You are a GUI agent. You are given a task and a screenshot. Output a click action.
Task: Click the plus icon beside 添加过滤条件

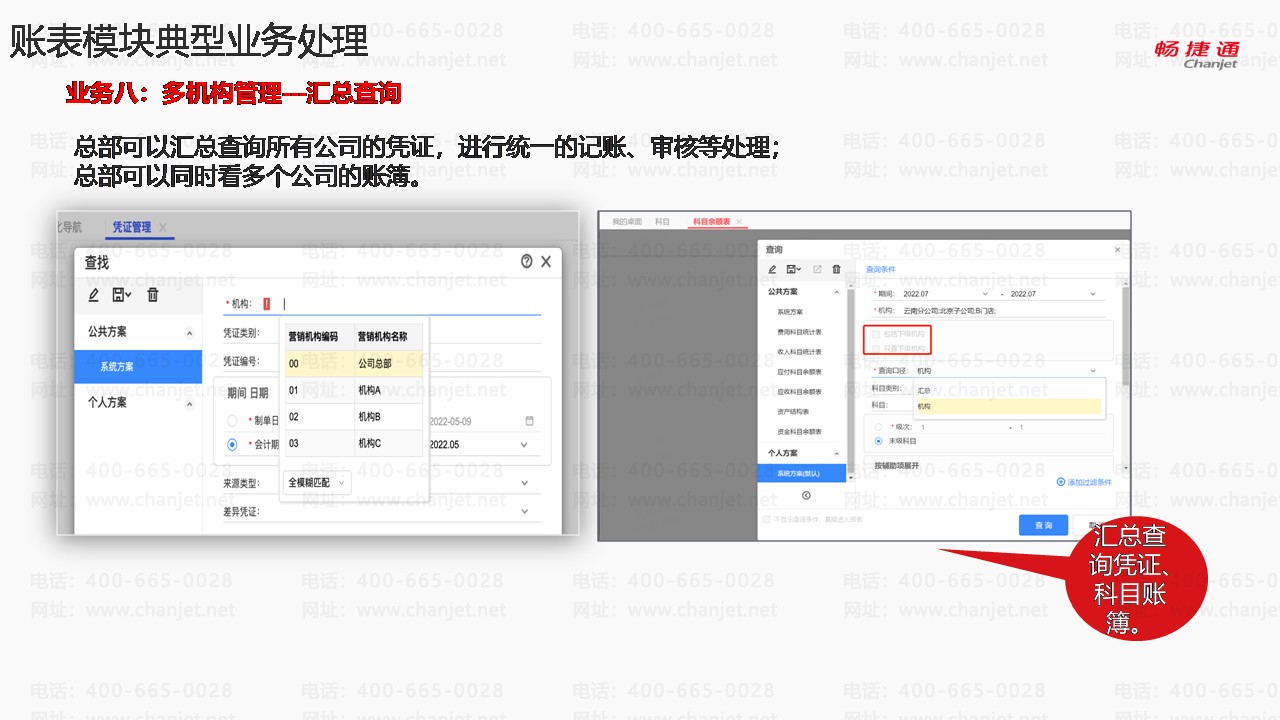pyautogui.click(x=1061, y=482)
